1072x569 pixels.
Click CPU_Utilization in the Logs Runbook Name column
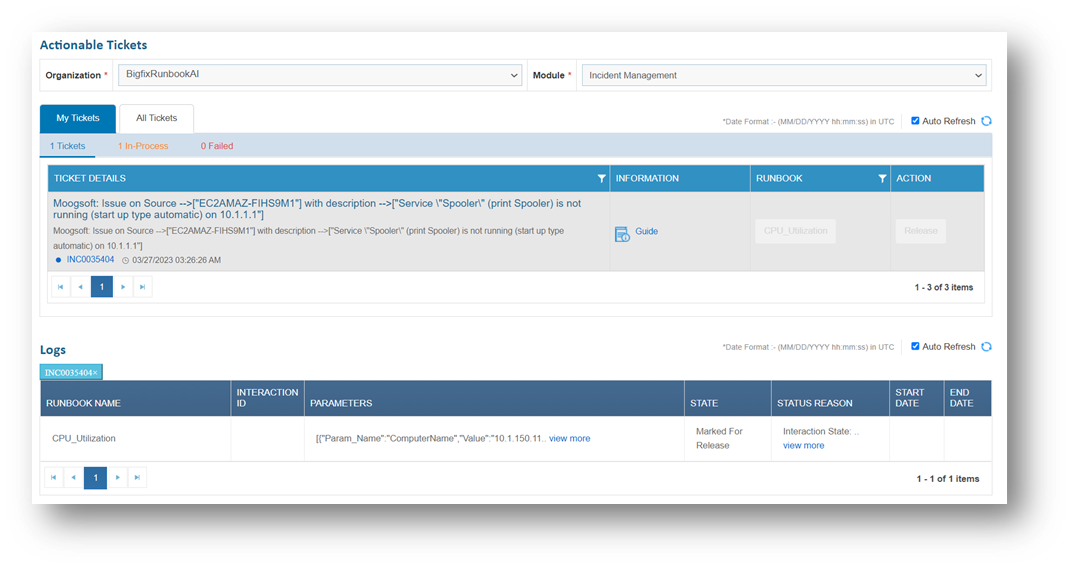(84, 438)
